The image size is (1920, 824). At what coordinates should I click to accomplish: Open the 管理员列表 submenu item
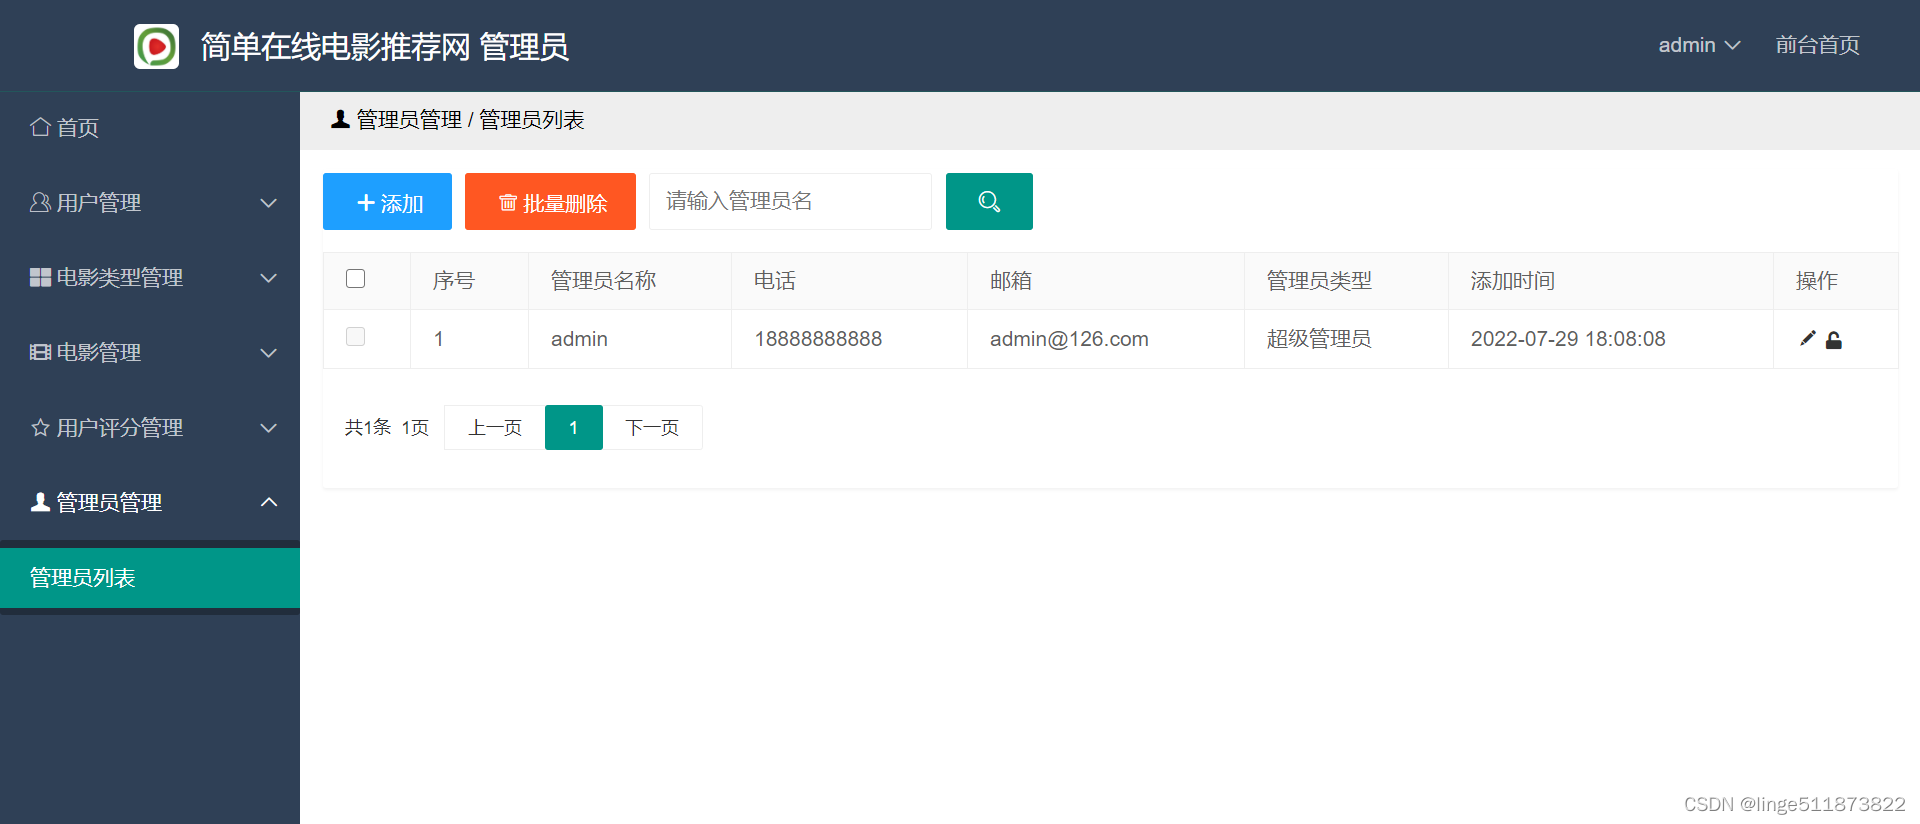pyautogui.click(x=150, y=577)
